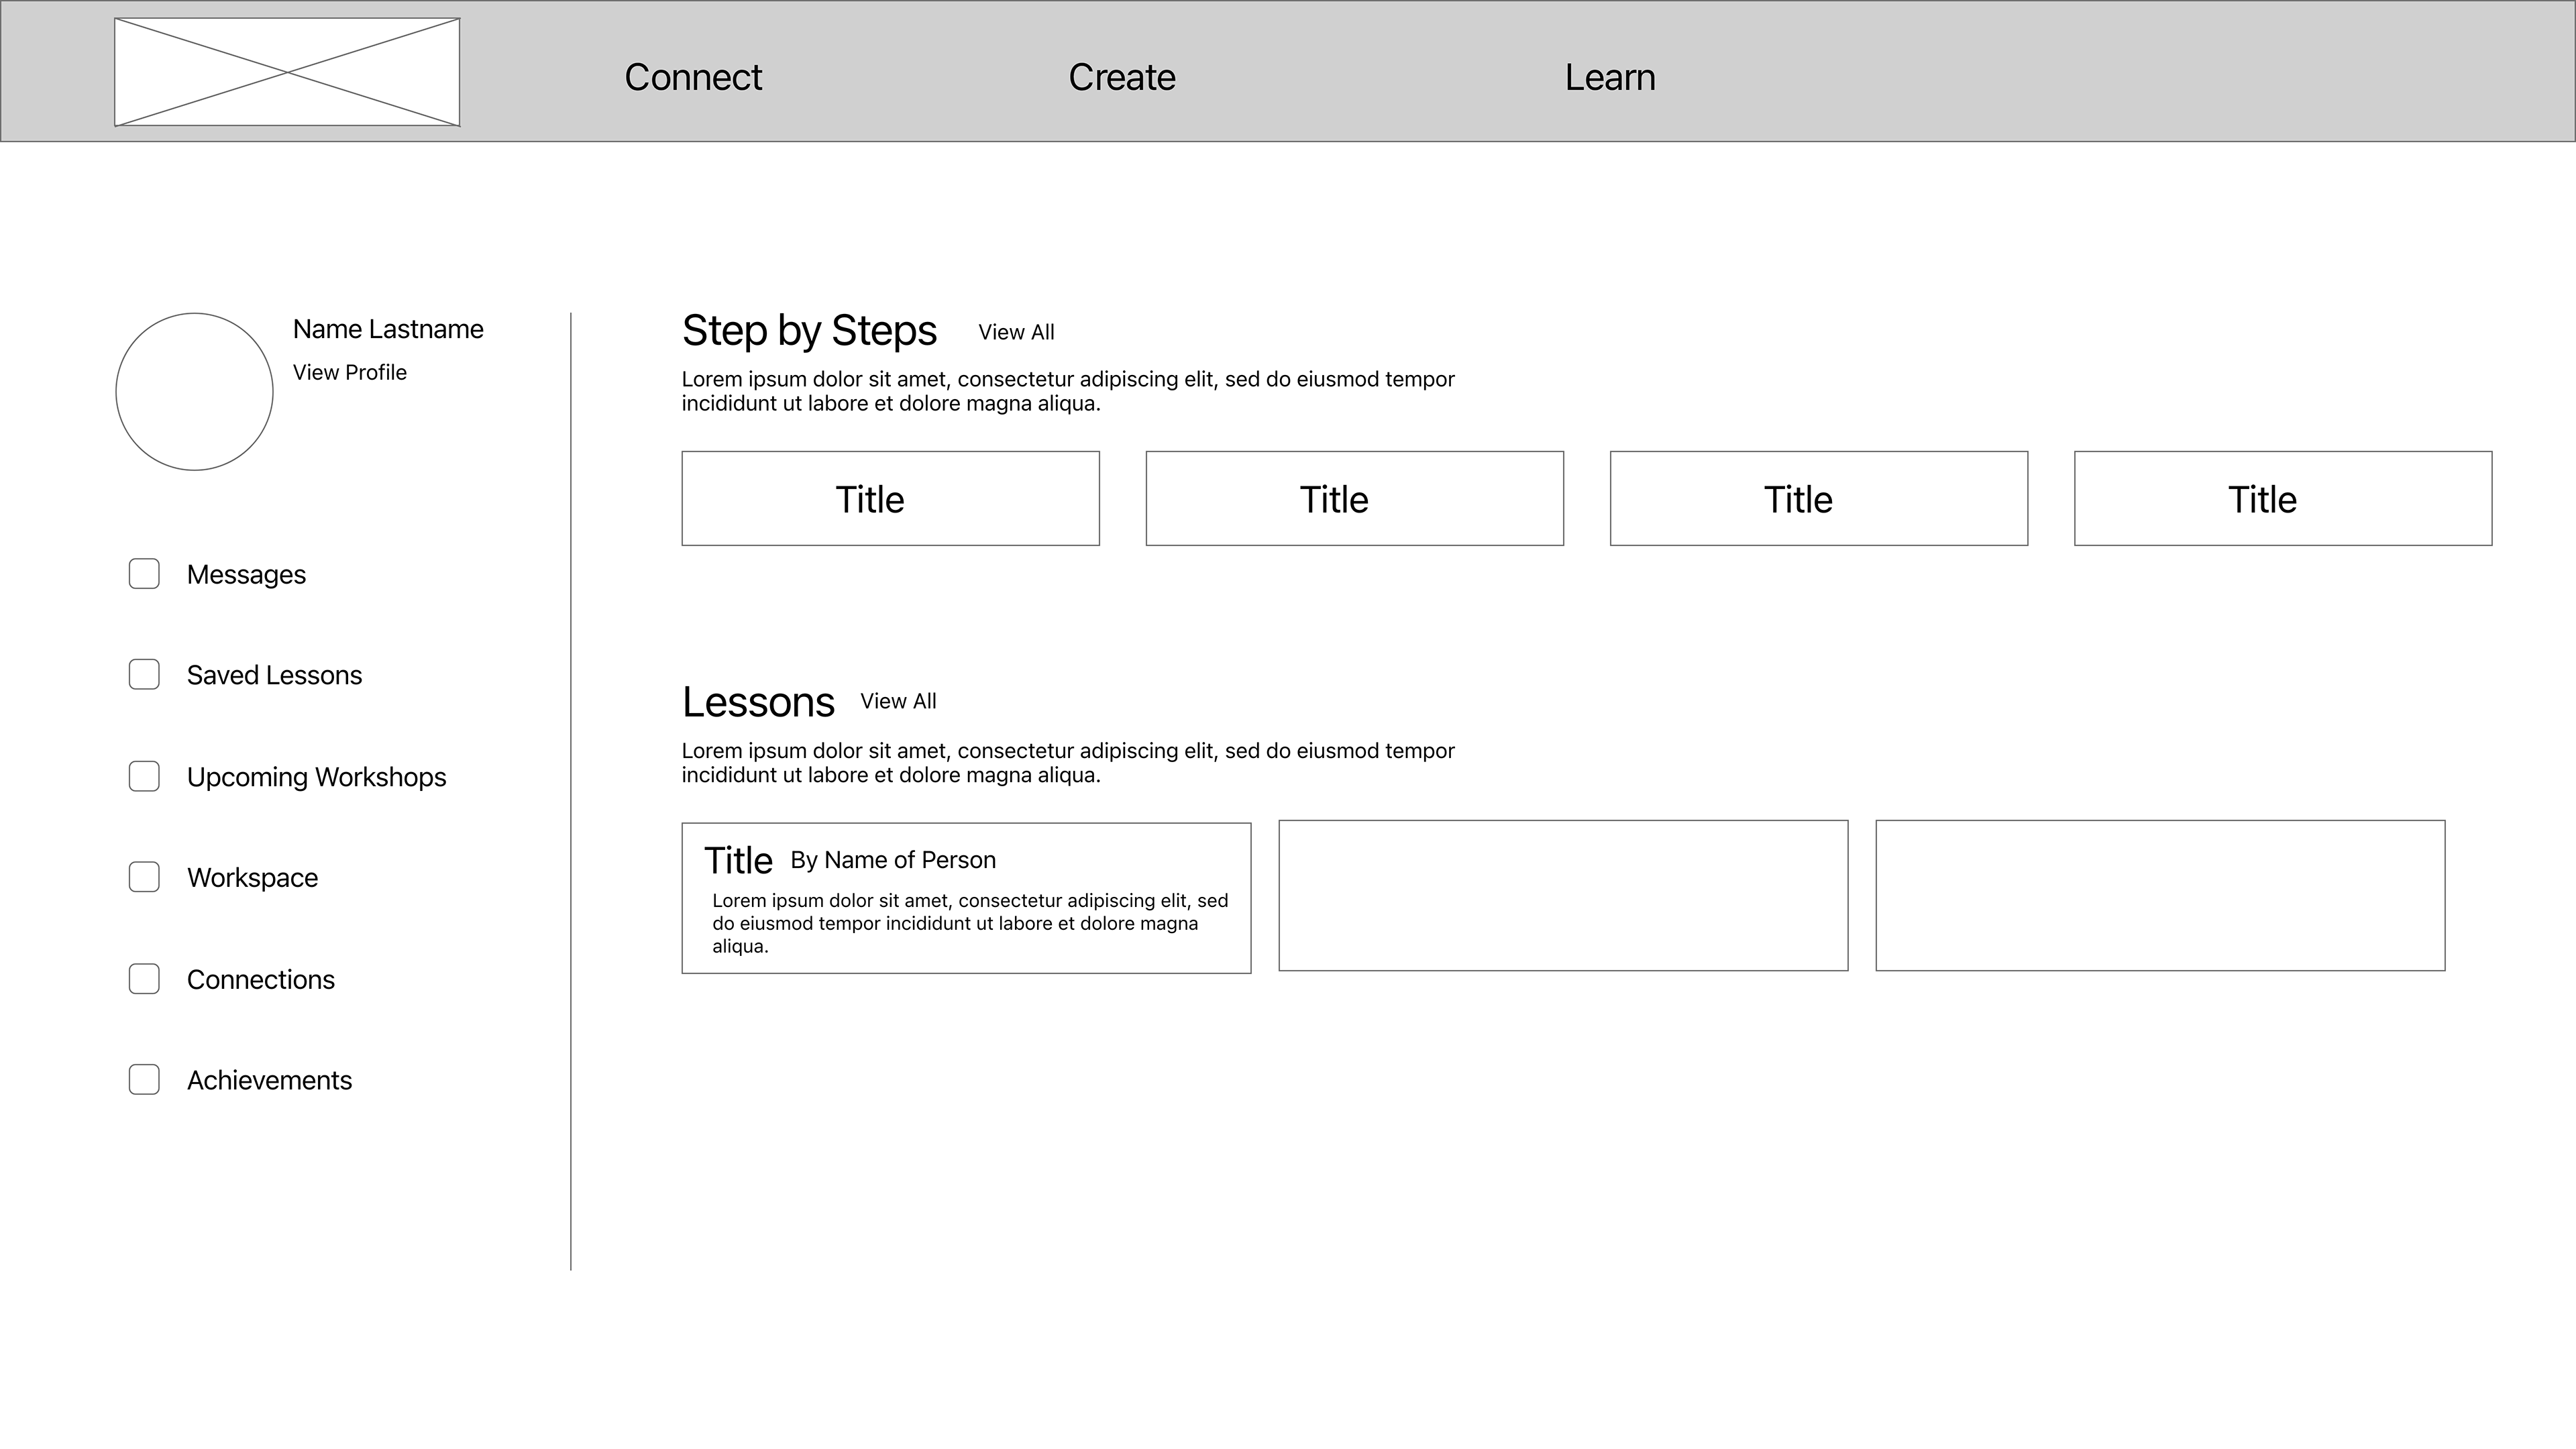Click the circular profile avatar
This screenshot has height=1449, width=2576.
click(x=194, y=391)
